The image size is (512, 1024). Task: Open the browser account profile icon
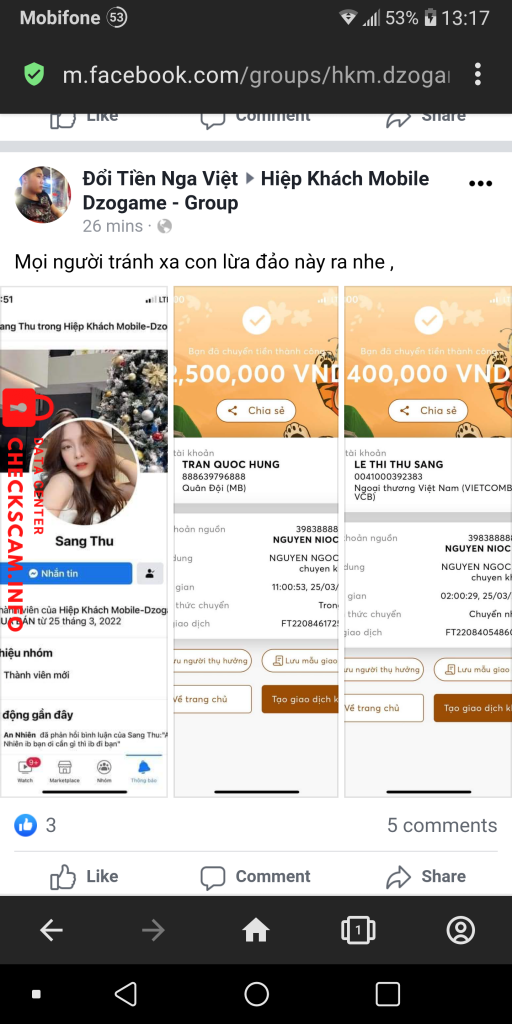tap(460, 930)
